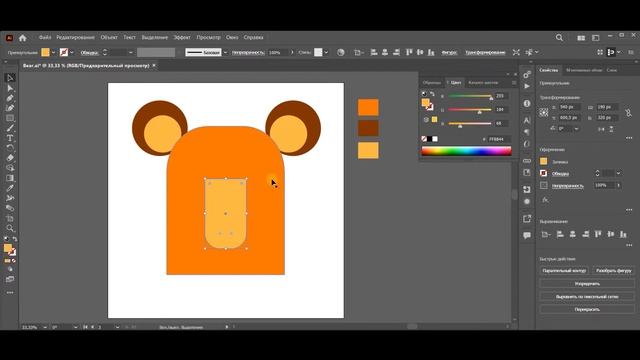This screenshot has width=640, height=360.
Task: Open the Paragraph panel icon in dock
Action: (x=527, y=132)
